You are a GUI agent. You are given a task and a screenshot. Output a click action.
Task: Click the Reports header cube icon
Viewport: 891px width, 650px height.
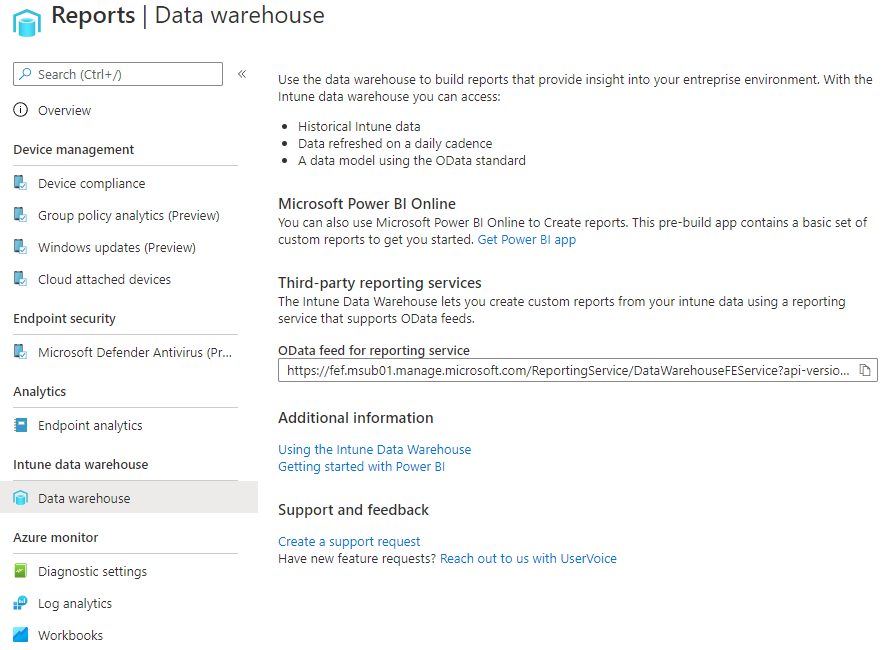click(x=26, y=21)
